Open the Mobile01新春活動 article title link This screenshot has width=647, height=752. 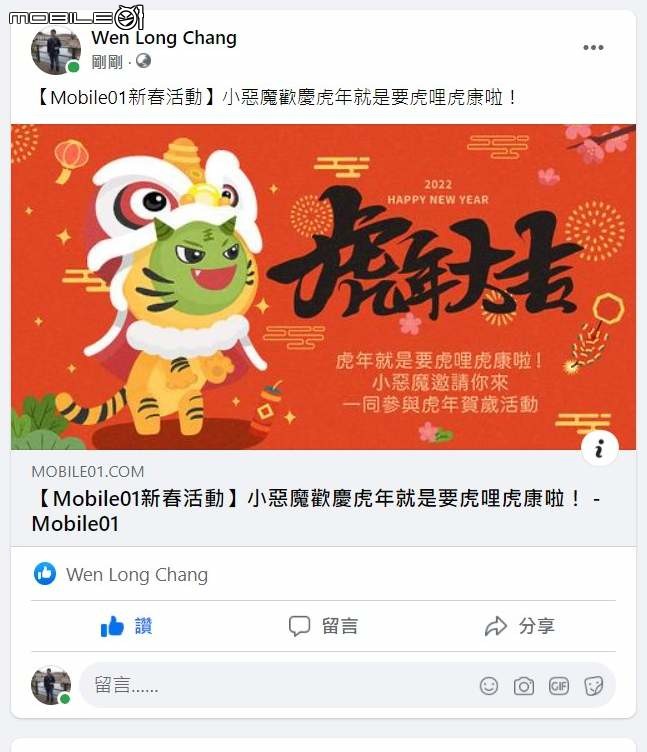click(x=317, y=511)
